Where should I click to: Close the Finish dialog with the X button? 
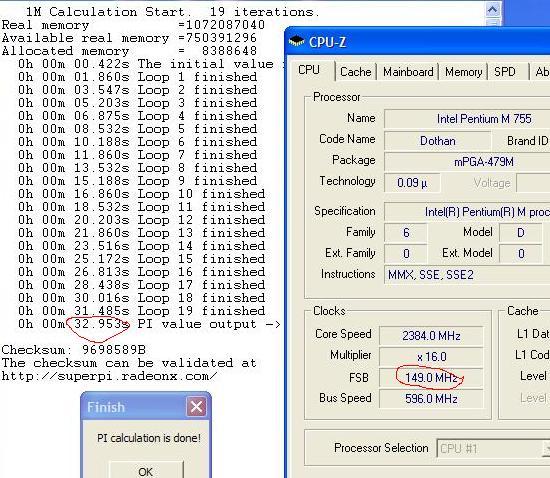point(196,407)
